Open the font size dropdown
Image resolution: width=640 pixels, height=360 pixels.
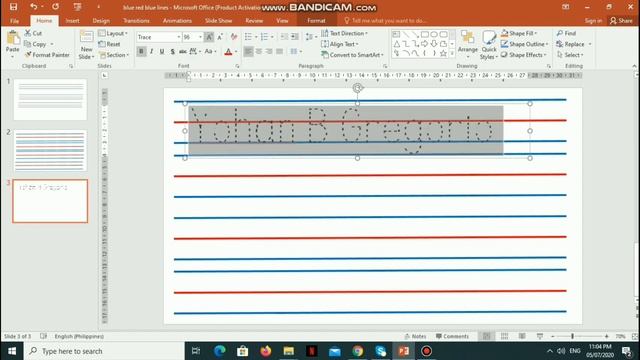(200, 37)
